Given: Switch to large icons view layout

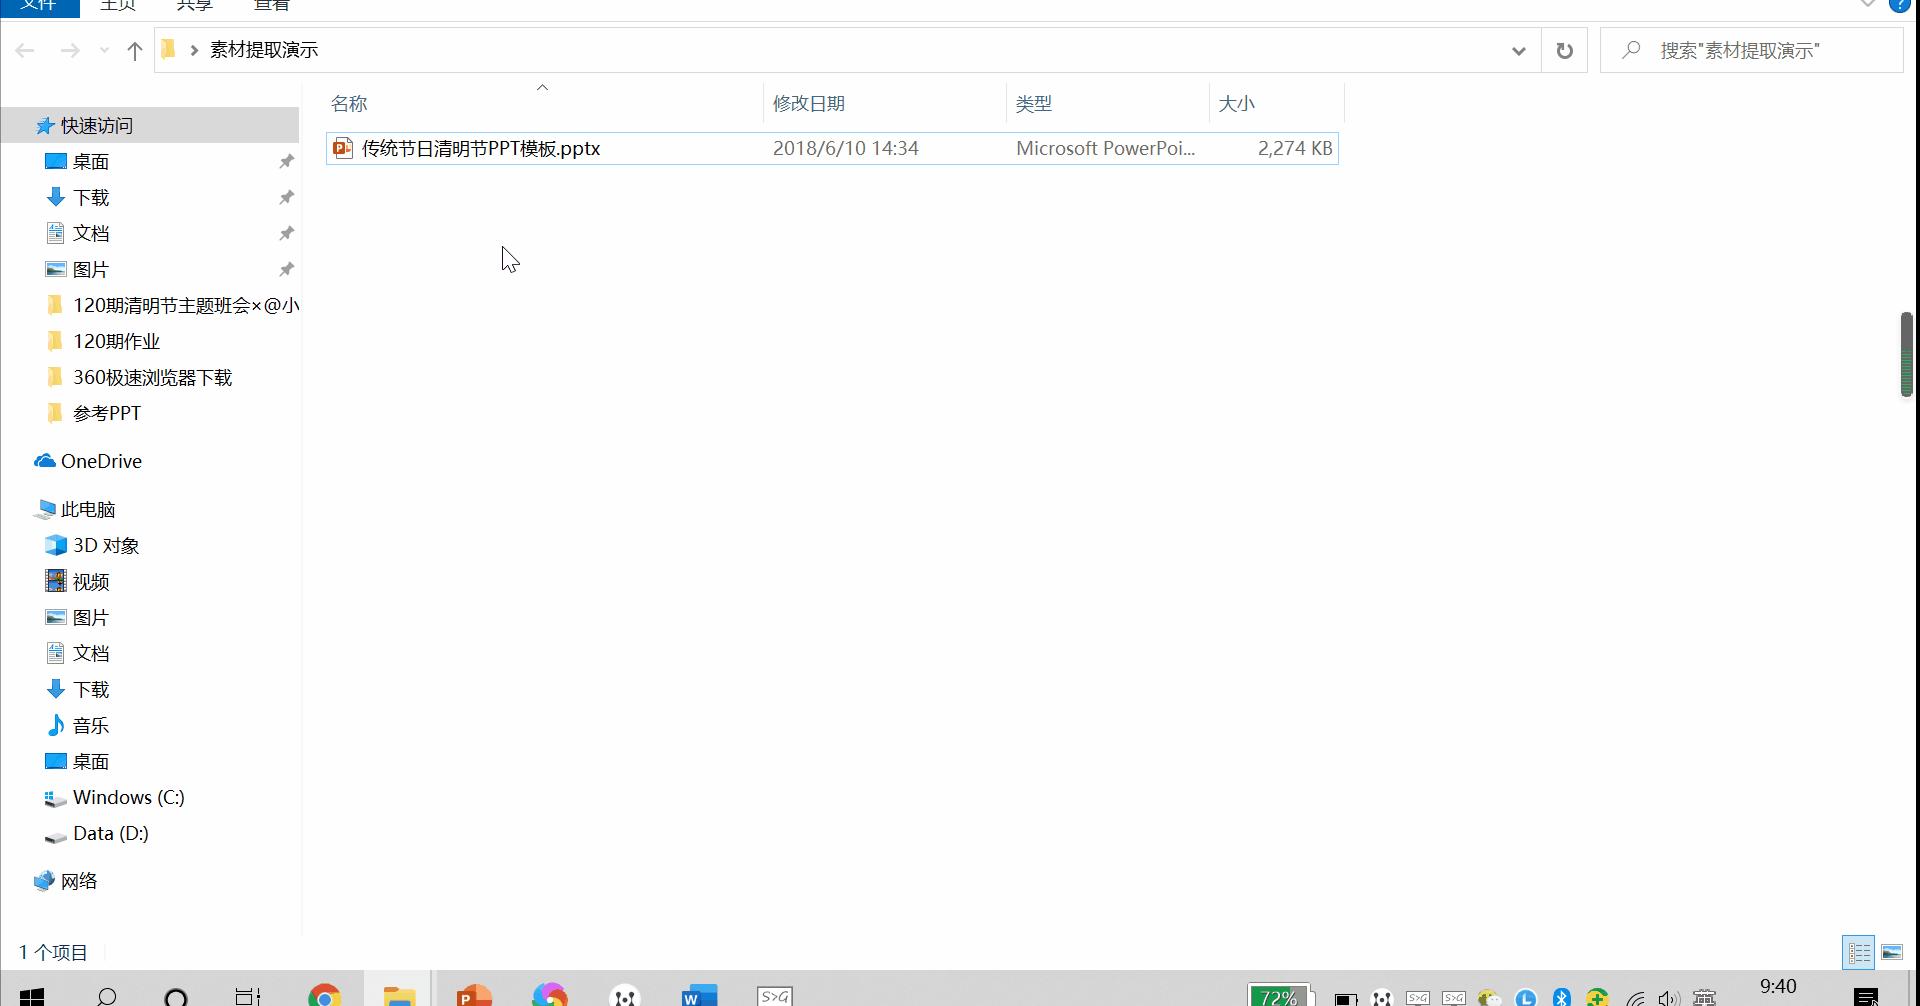Looking at the screenshot, I should coord(1892,952).
